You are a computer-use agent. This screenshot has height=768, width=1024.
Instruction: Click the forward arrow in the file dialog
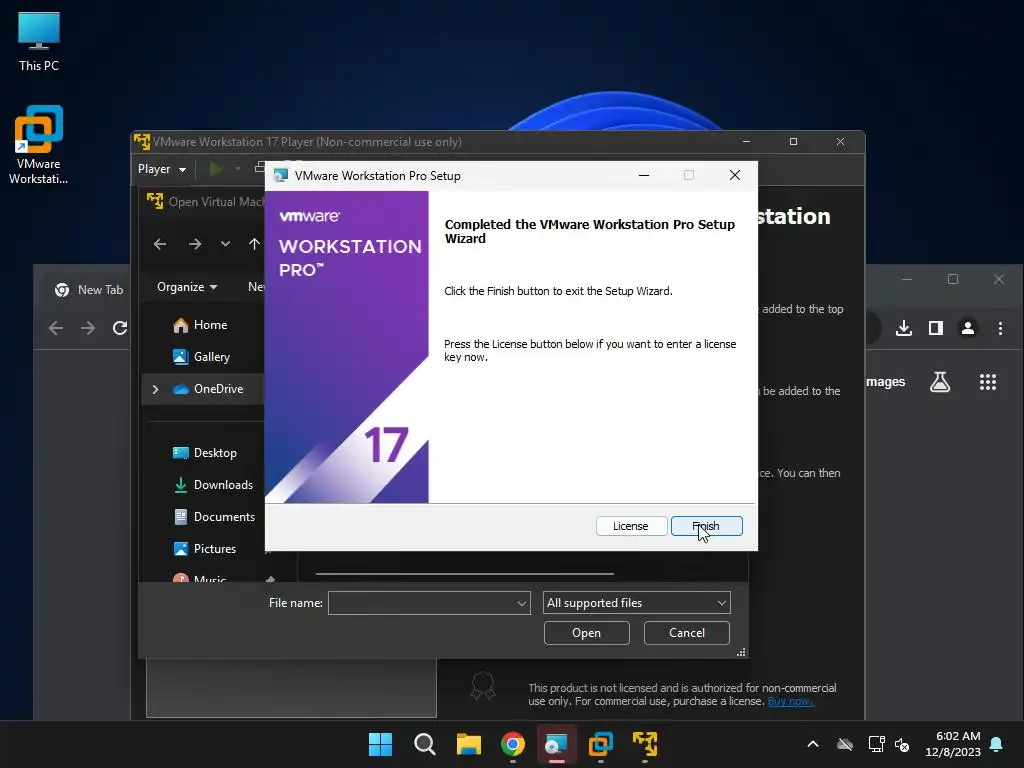(195, 244)
